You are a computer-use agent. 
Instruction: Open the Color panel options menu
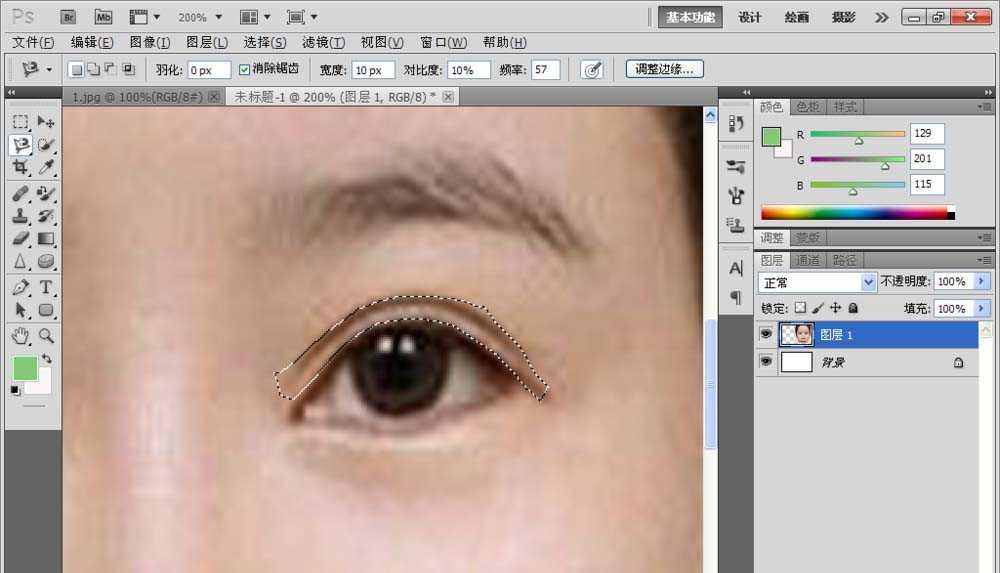point(985,107)
